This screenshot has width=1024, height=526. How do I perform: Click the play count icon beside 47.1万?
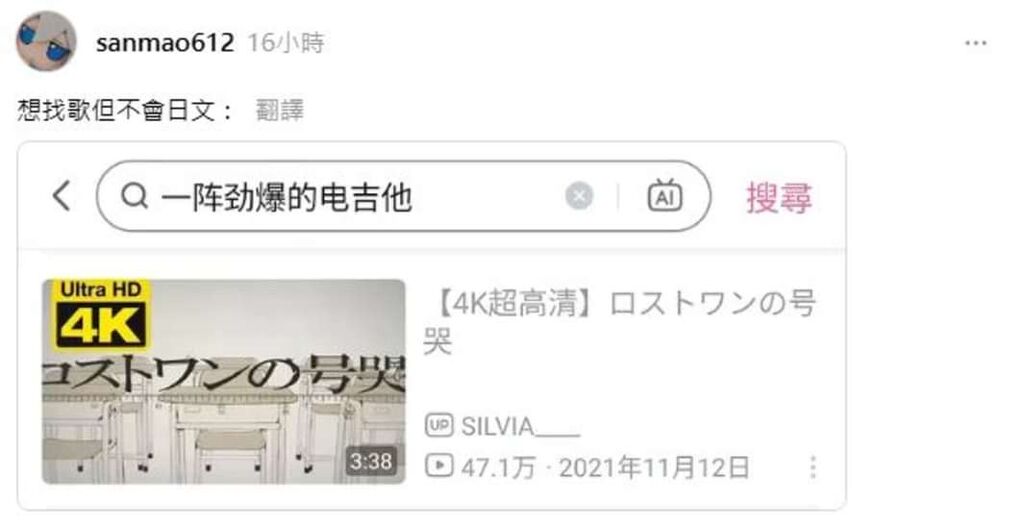439,466
